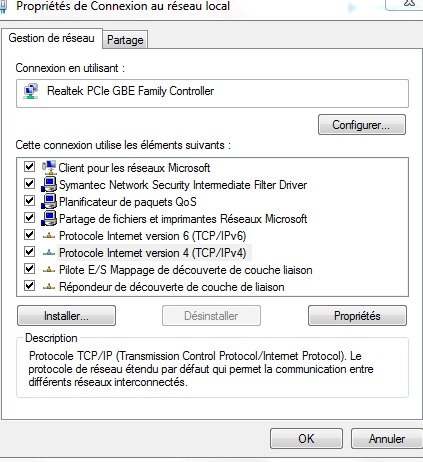Switch to the Partage tab
This screenshot has width=423, height=462.
pyautogui.click(x=125, y=40)
